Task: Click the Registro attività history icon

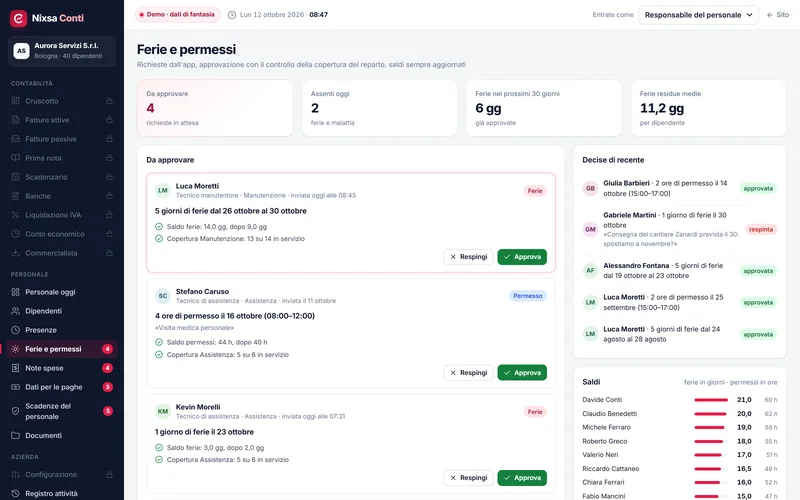Action: (x=15, y=493)
